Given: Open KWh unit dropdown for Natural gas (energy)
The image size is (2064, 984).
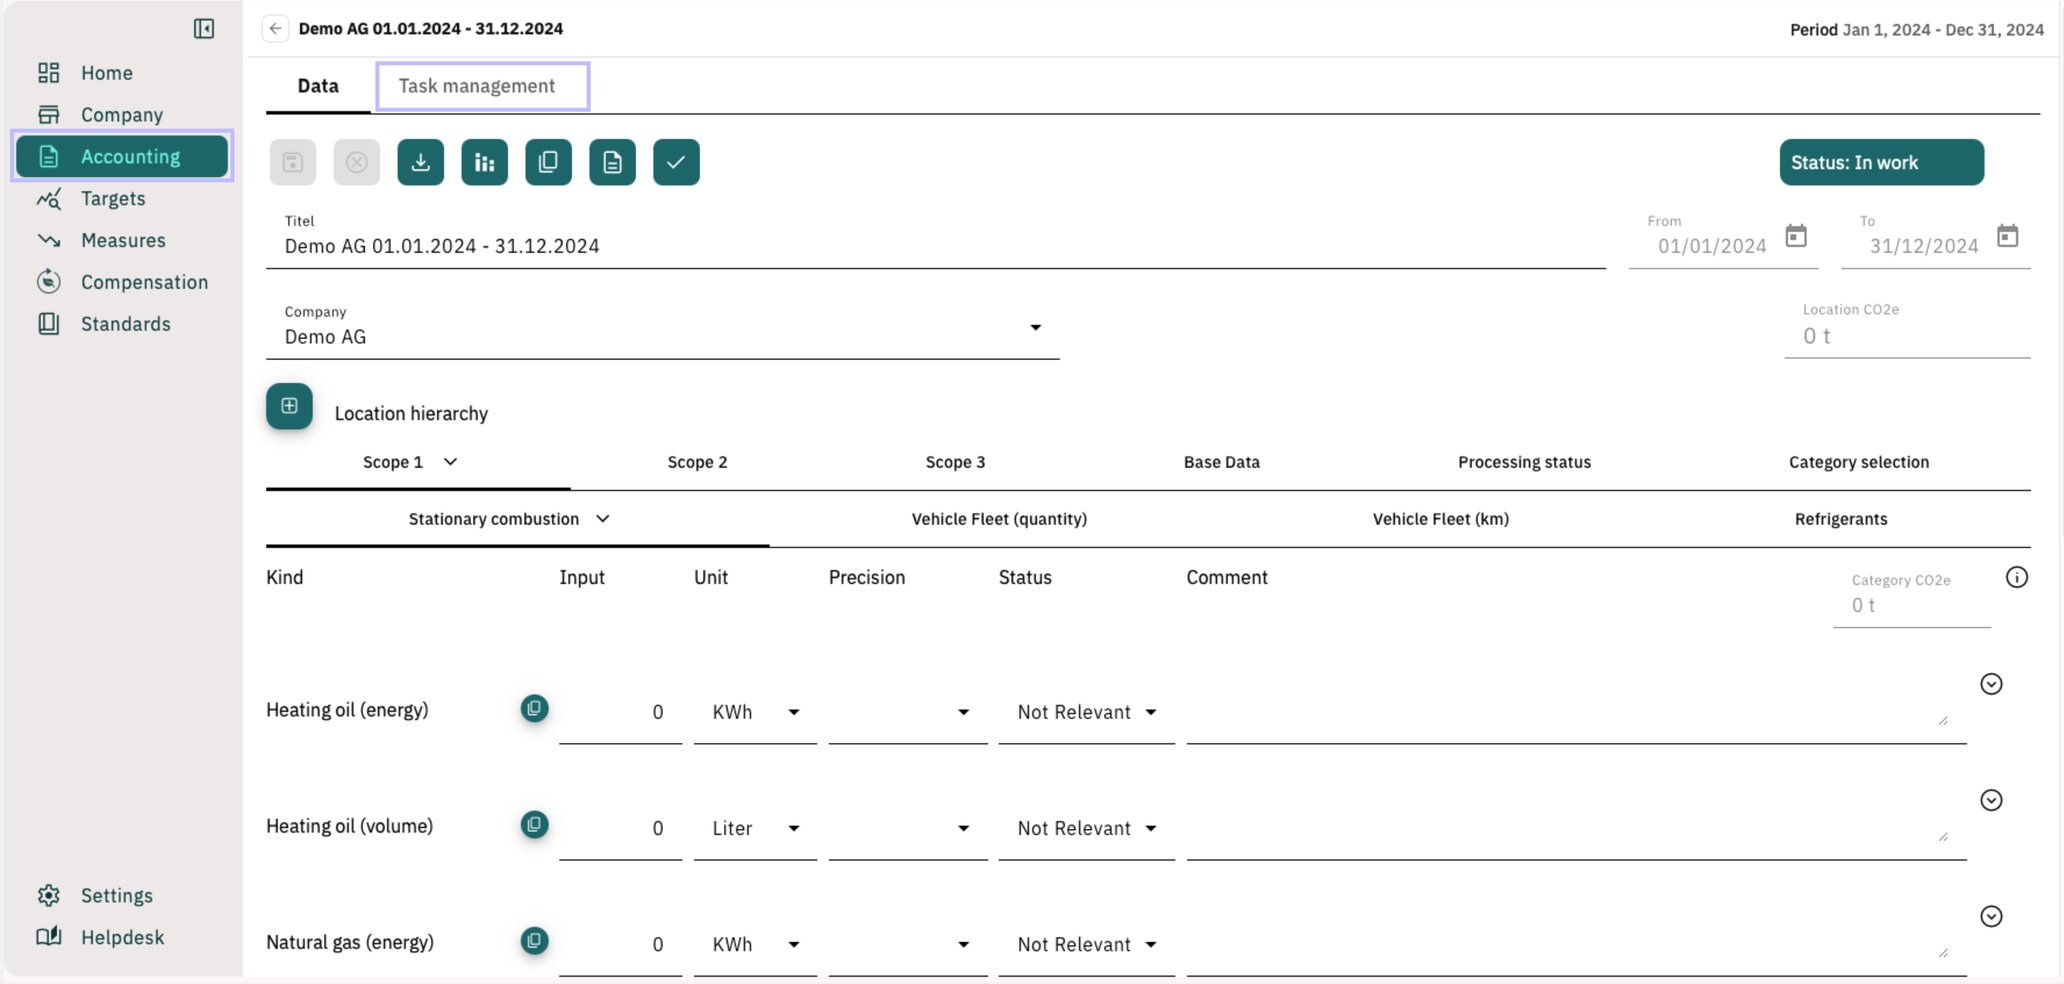Looking at the screenshot, I should pos(755,944).
